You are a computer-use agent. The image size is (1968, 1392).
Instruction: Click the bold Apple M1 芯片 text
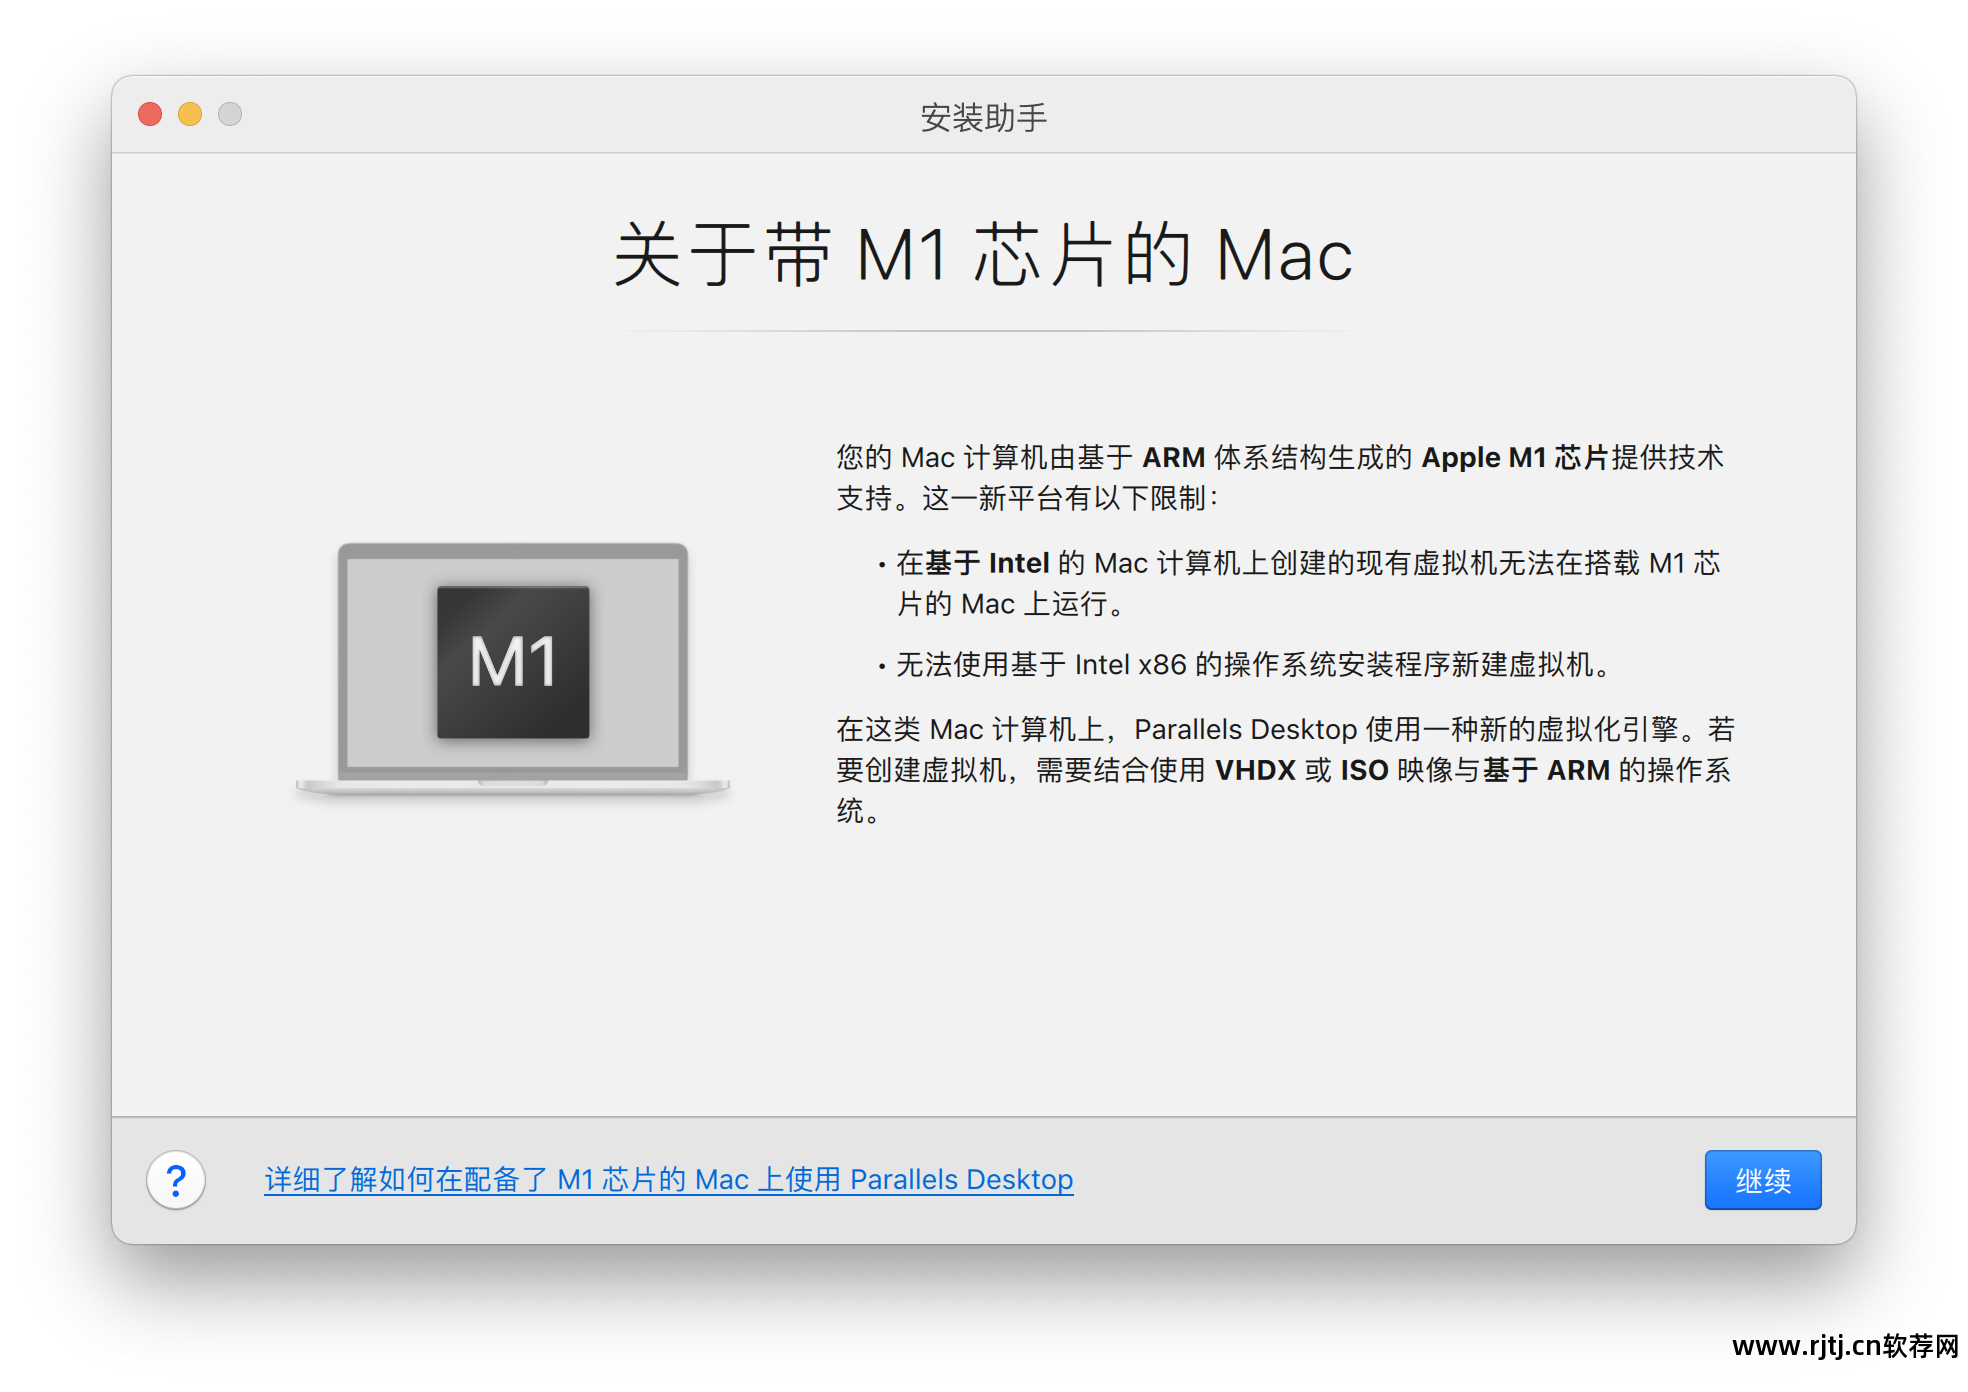point(1514,458)
